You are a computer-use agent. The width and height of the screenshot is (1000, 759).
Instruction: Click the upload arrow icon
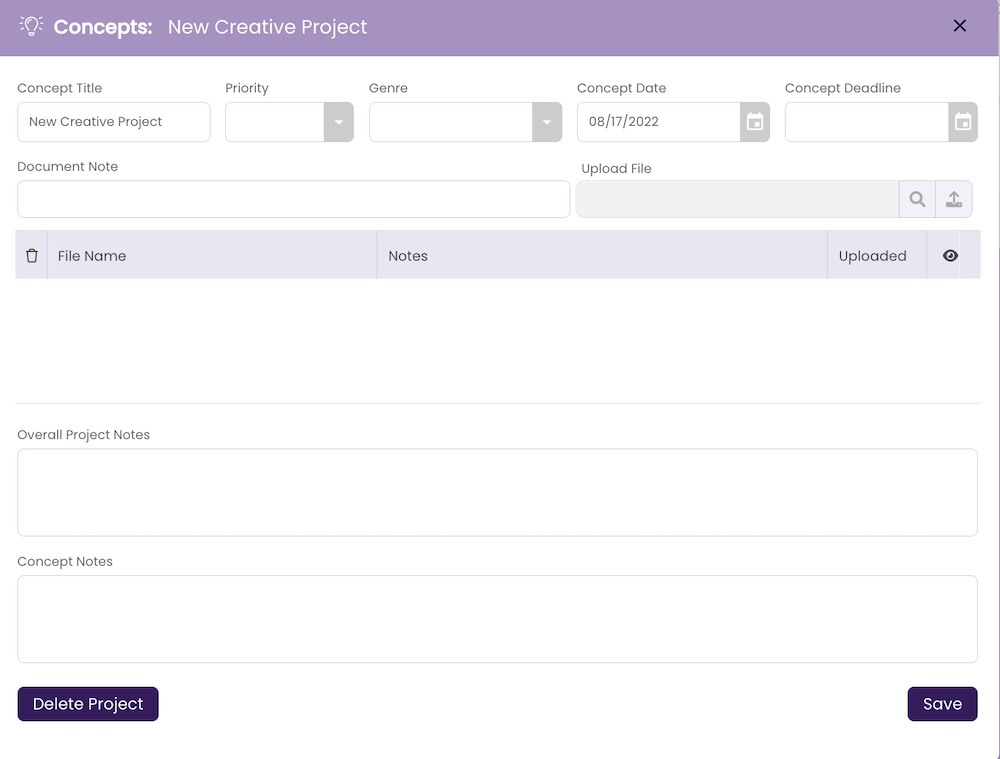point(953,199)
